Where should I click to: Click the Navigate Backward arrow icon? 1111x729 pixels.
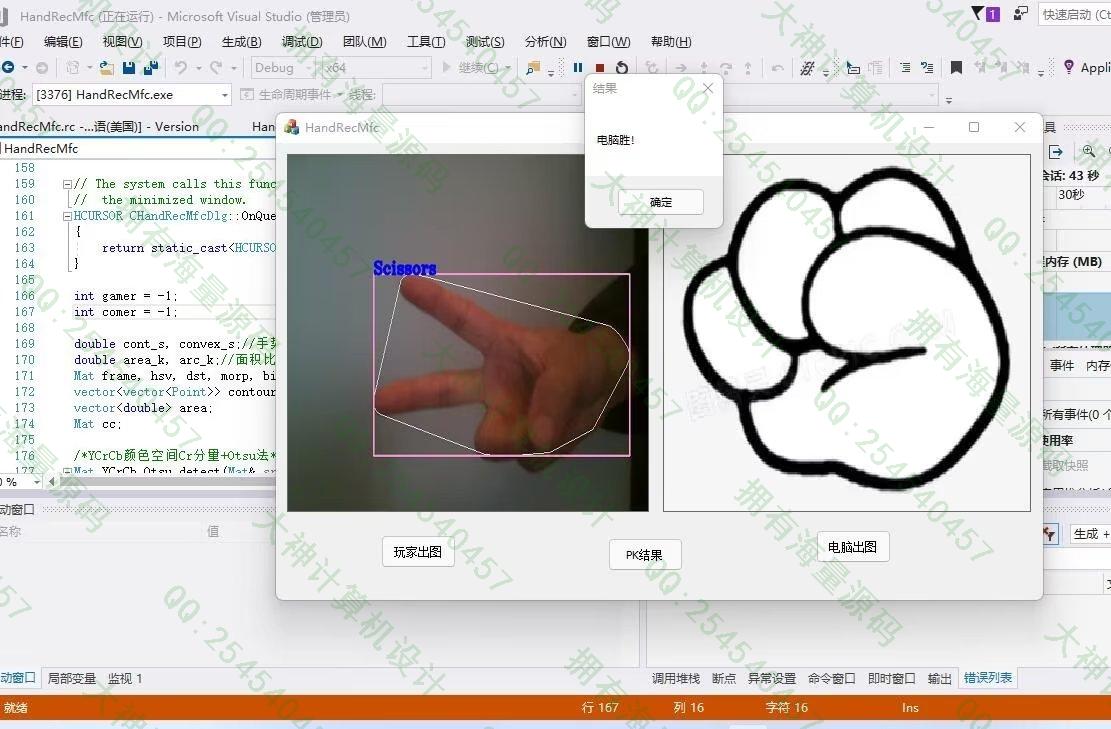[x=9, y=67]
